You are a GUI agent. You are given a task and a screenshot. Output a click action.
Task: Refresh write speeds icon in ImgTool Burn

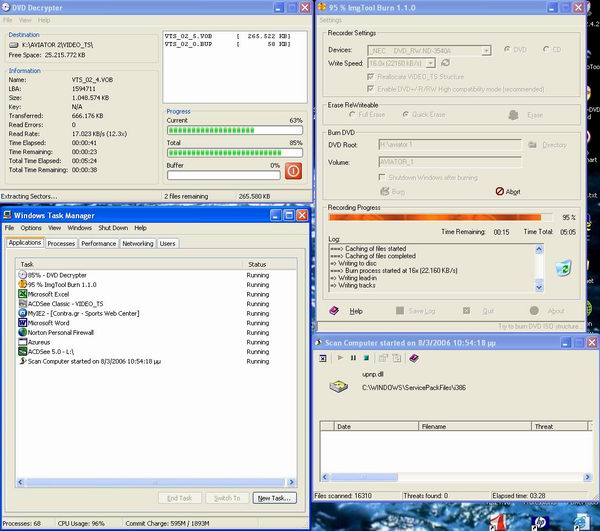445,63
